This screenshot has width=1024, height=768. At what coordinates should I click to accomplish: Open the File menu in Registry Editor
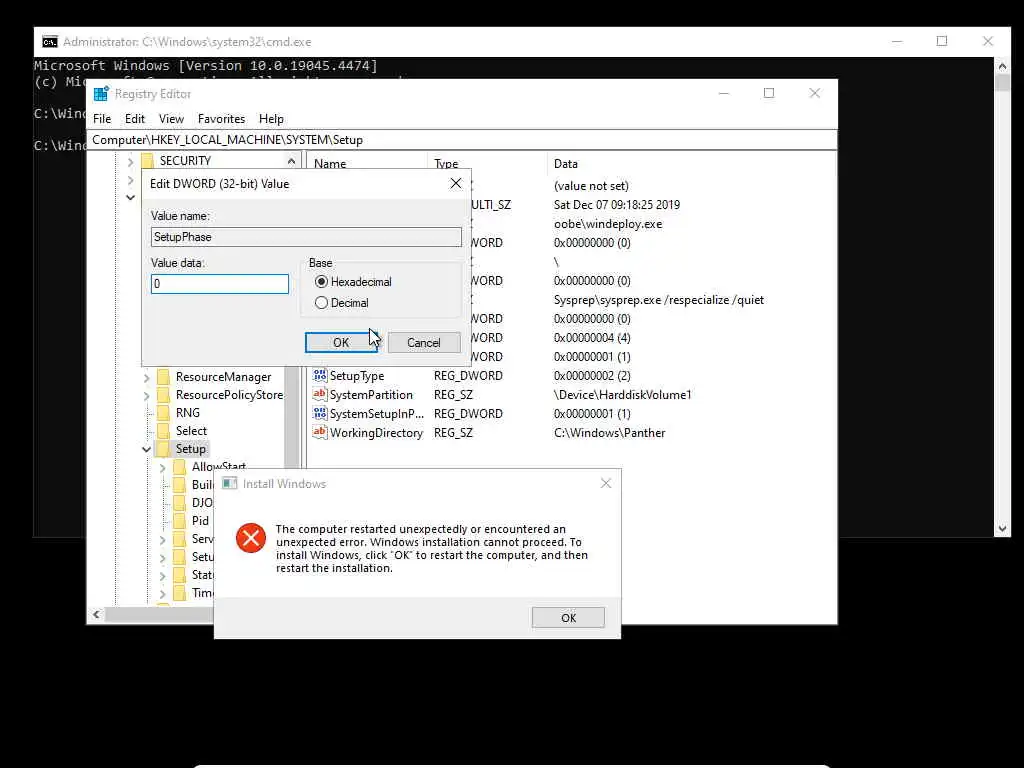pos(102,119)
